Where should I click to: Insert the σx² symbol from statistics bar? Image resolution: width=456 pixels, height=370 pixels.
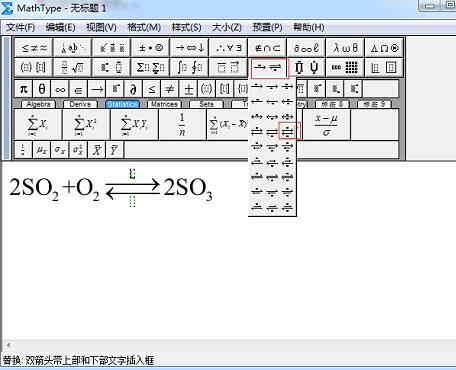pos(78,150)
